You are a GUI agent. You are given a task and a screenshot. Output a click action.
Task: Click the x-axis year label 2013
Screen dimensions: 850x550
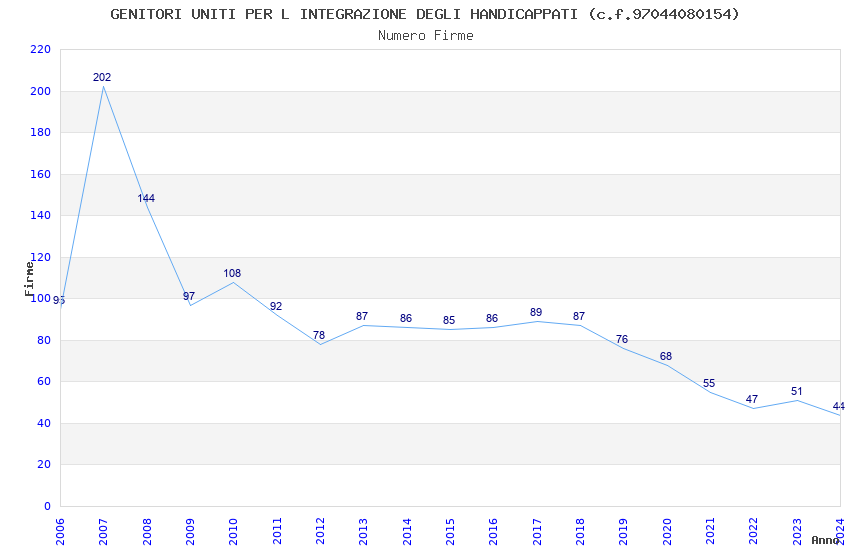[364, 532]
